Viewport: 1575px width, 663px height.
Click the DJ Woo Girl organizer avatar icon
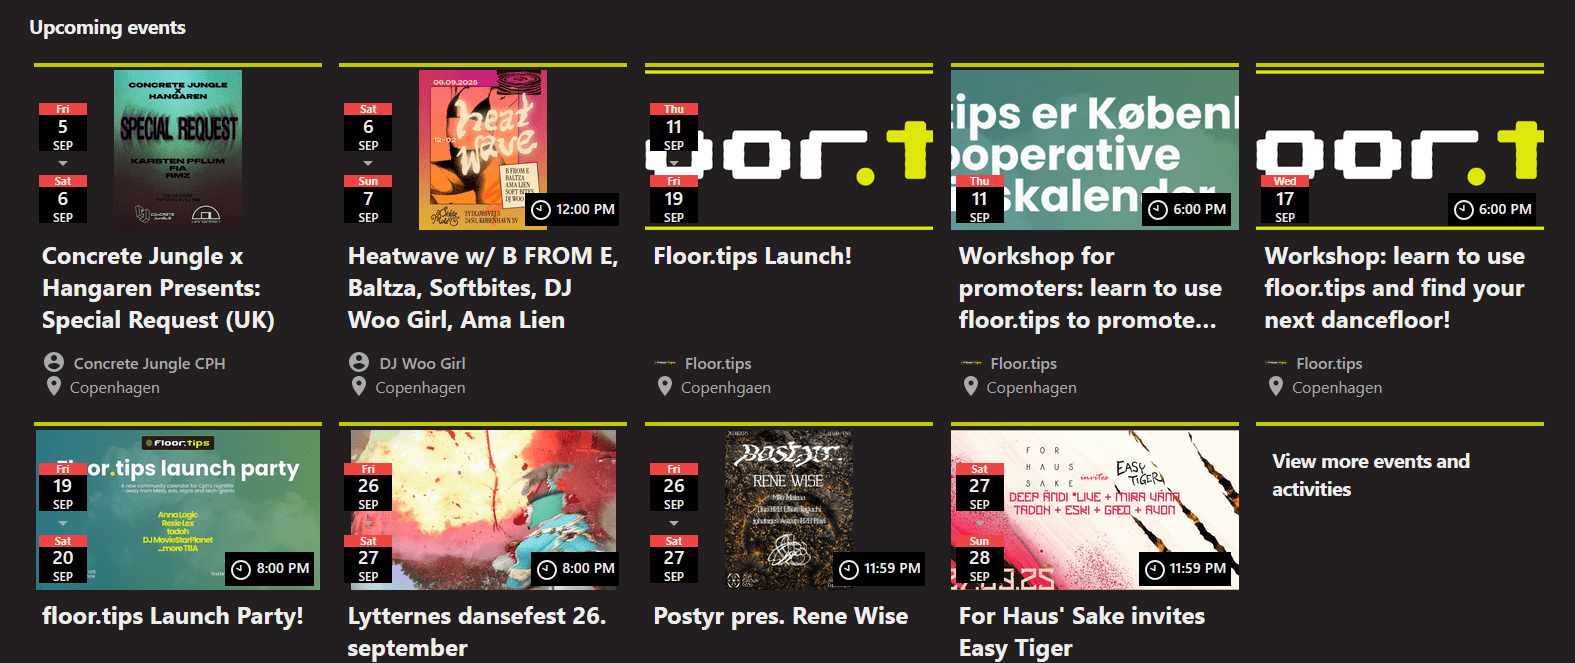[359, 362]
